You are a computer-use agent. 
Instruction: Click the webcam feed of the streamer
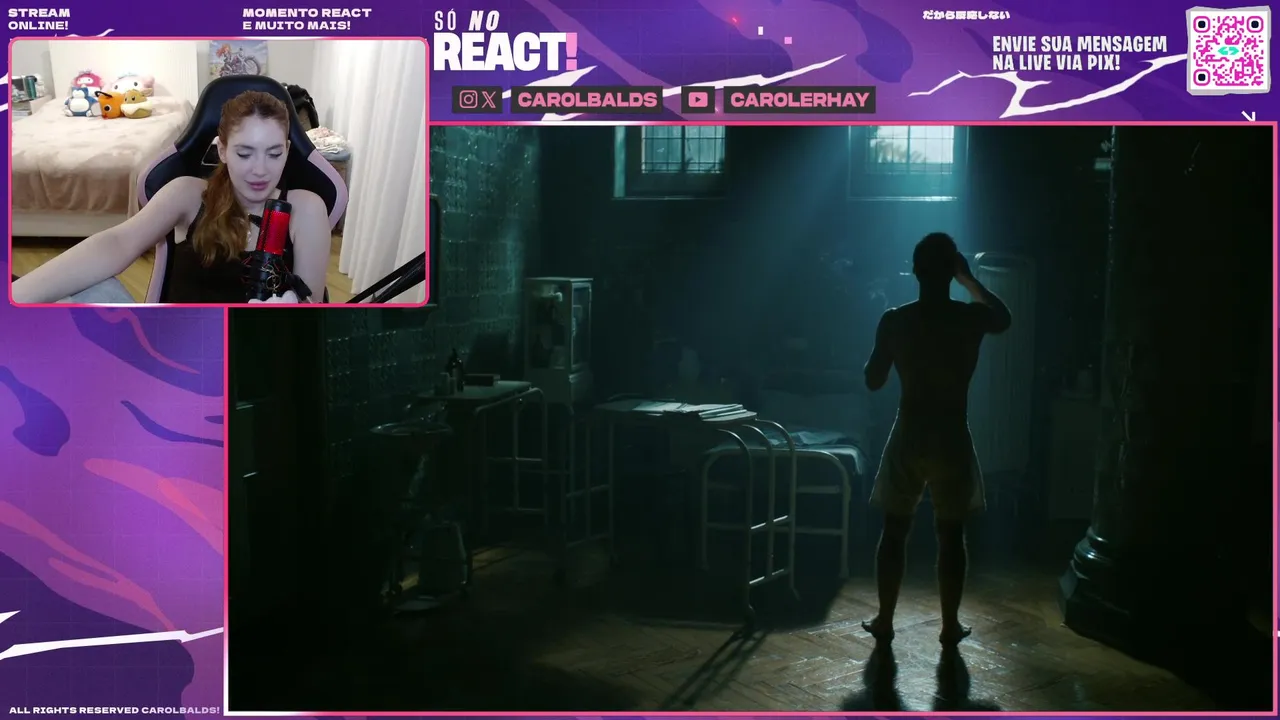219,171
